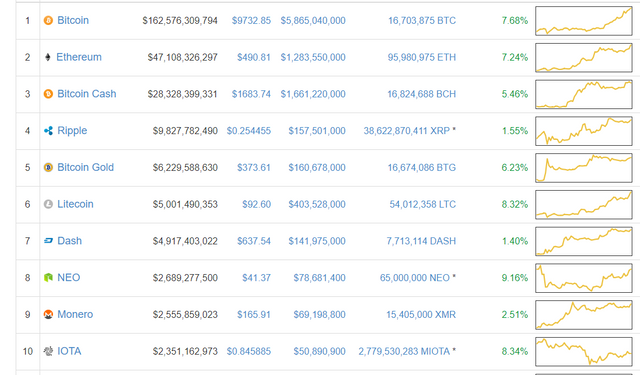Open the Bitcoin coin page link
This screenshot has height=375, width=640.
point(73,20)
